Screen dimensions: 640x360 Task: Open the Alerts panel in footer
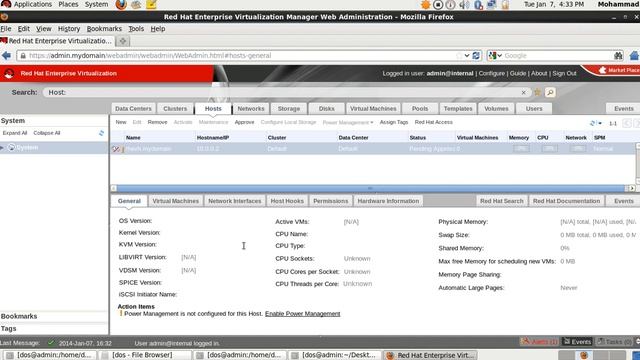[x=540, y=342]
